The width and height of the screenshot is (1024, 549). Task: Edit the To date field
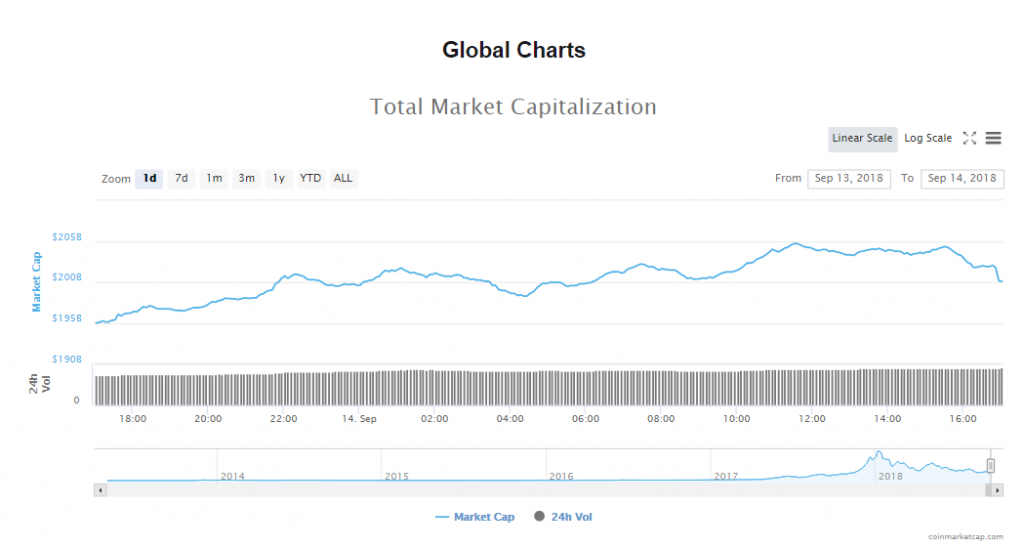tap(961, 178)
